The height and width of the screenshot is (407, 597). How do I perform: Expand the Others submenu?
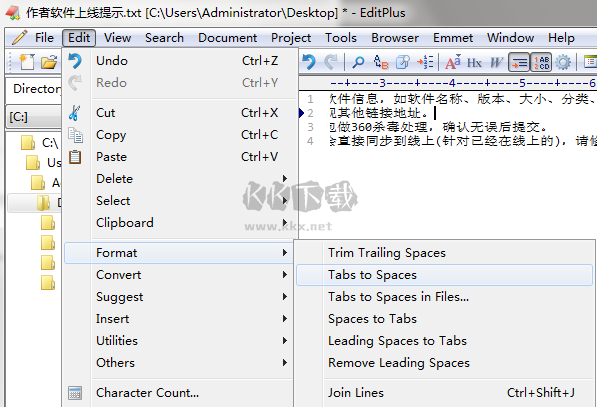[x=179, y=363]
